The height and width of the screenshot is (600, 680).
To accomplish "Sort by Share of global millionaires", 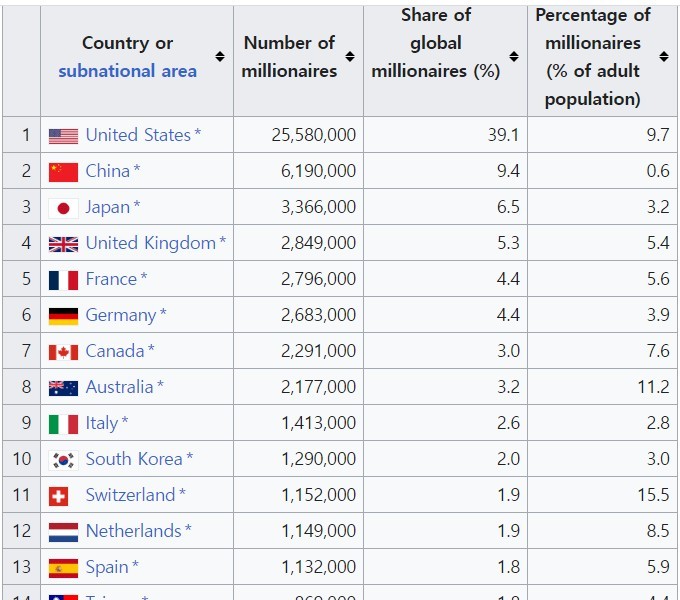I will [514, 57].
